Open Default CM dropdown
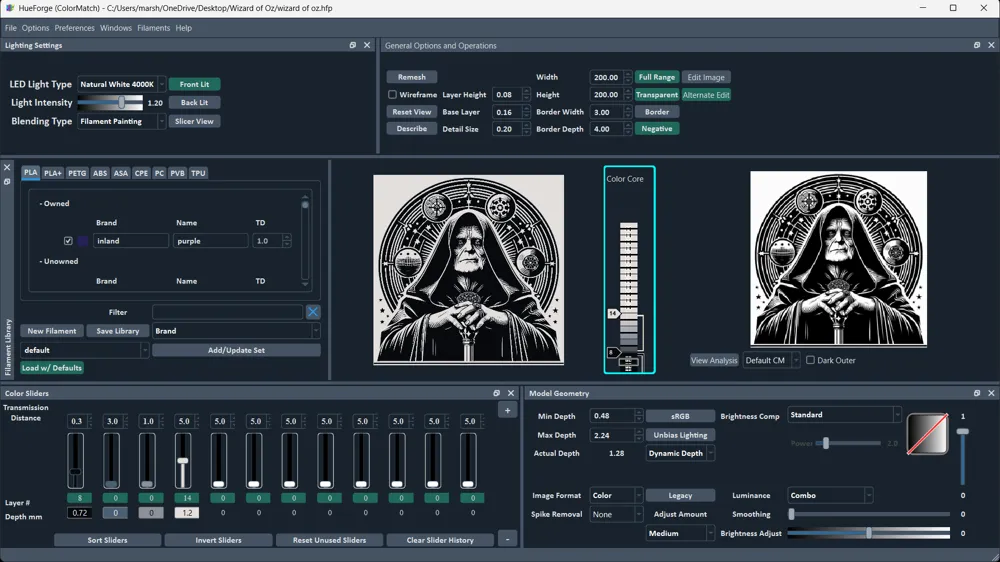The width and height of the screenshot is (1000, 562). click(771, 360)
